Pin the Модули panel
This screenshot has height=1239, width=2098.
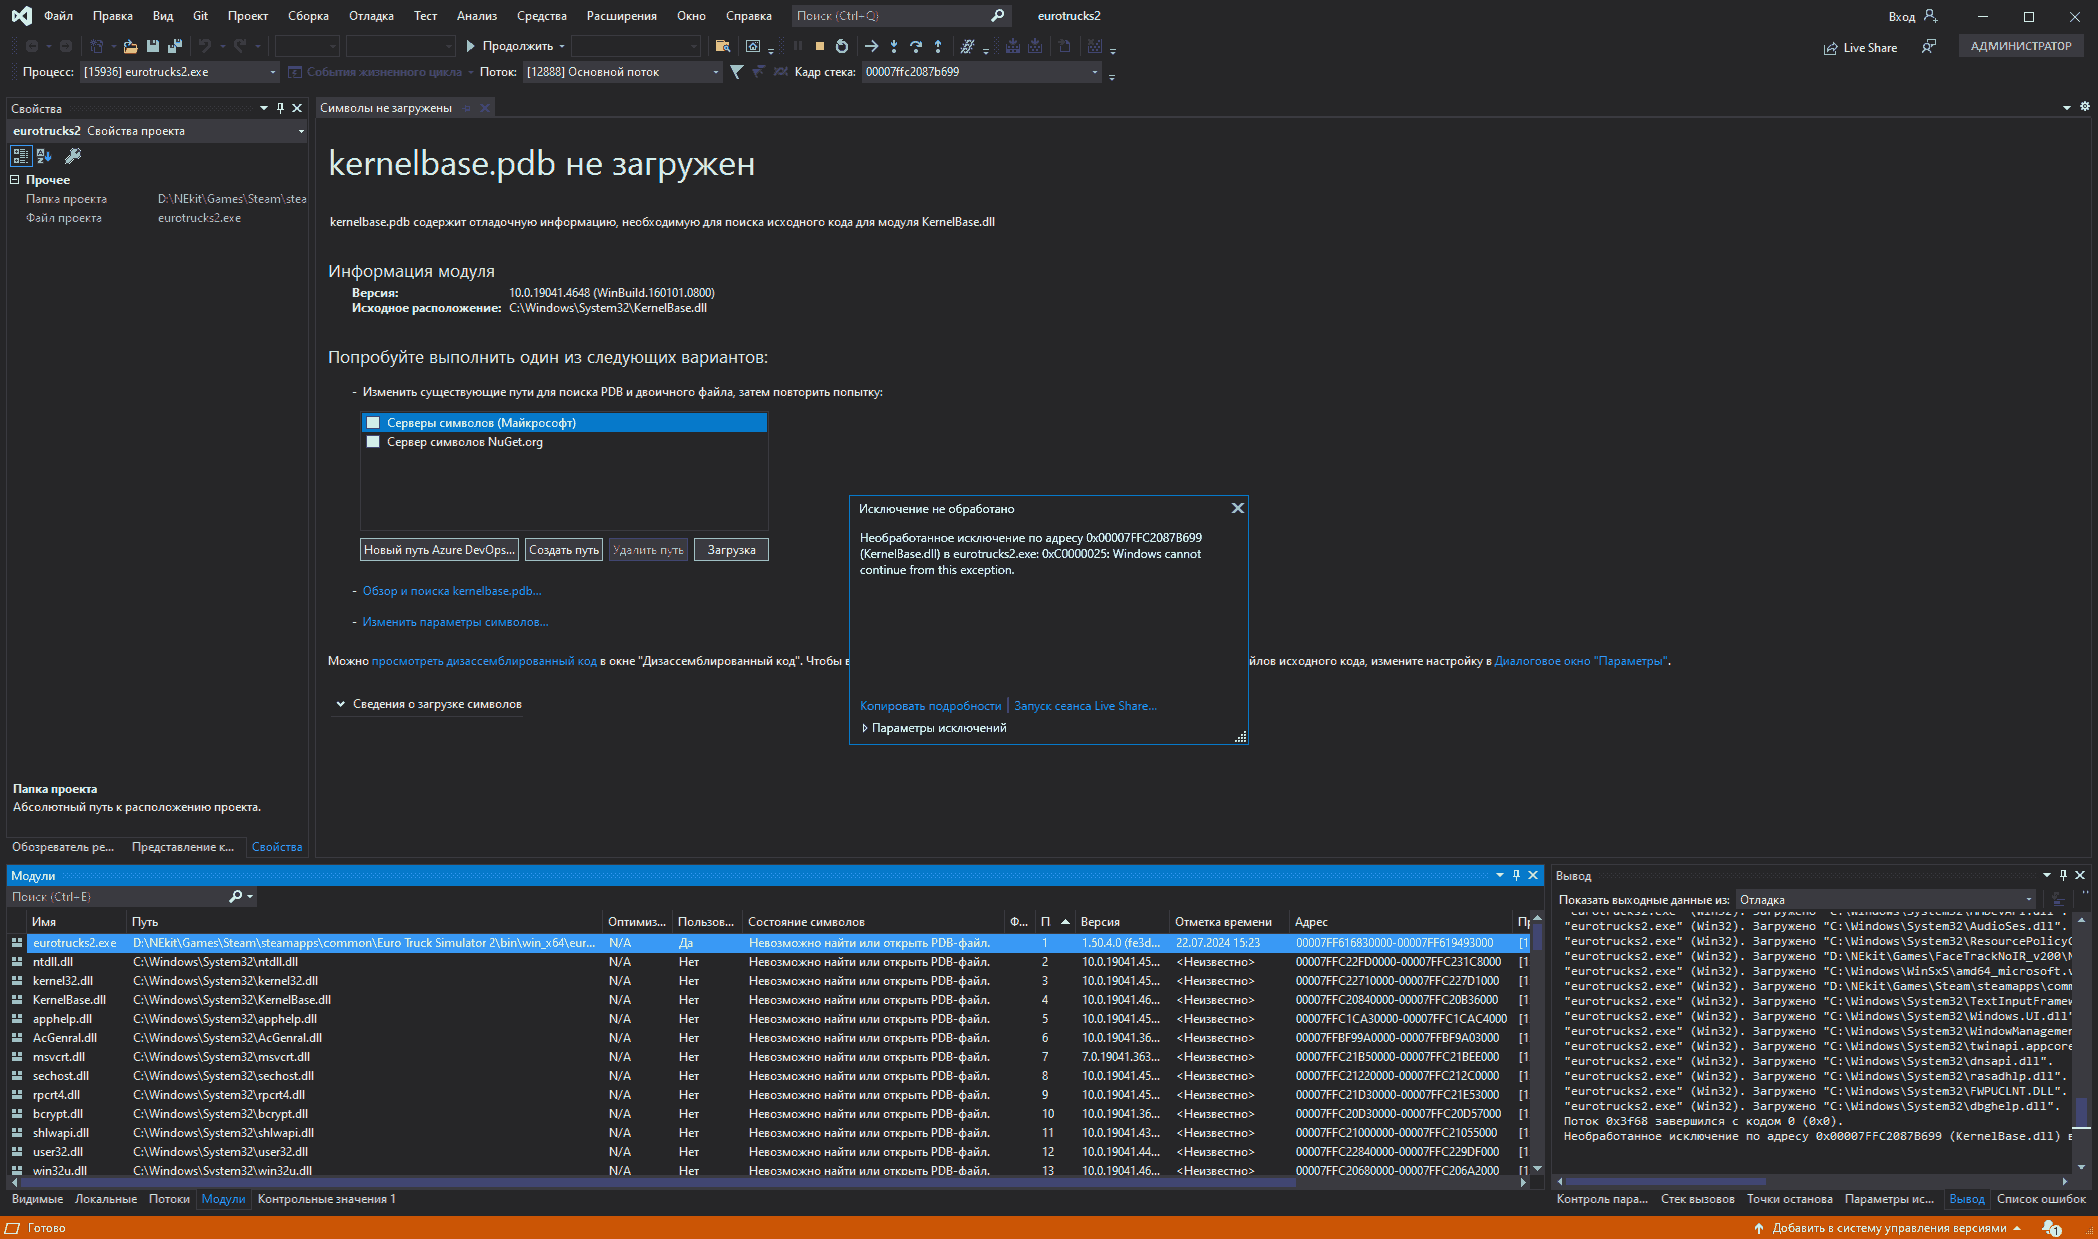pyautogui.click(x=1516, y=875)
